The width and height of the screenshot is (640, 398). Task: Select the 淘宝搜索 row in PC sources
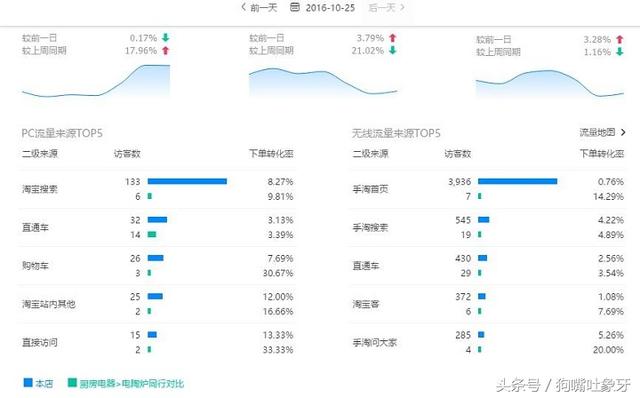point(158,189)
